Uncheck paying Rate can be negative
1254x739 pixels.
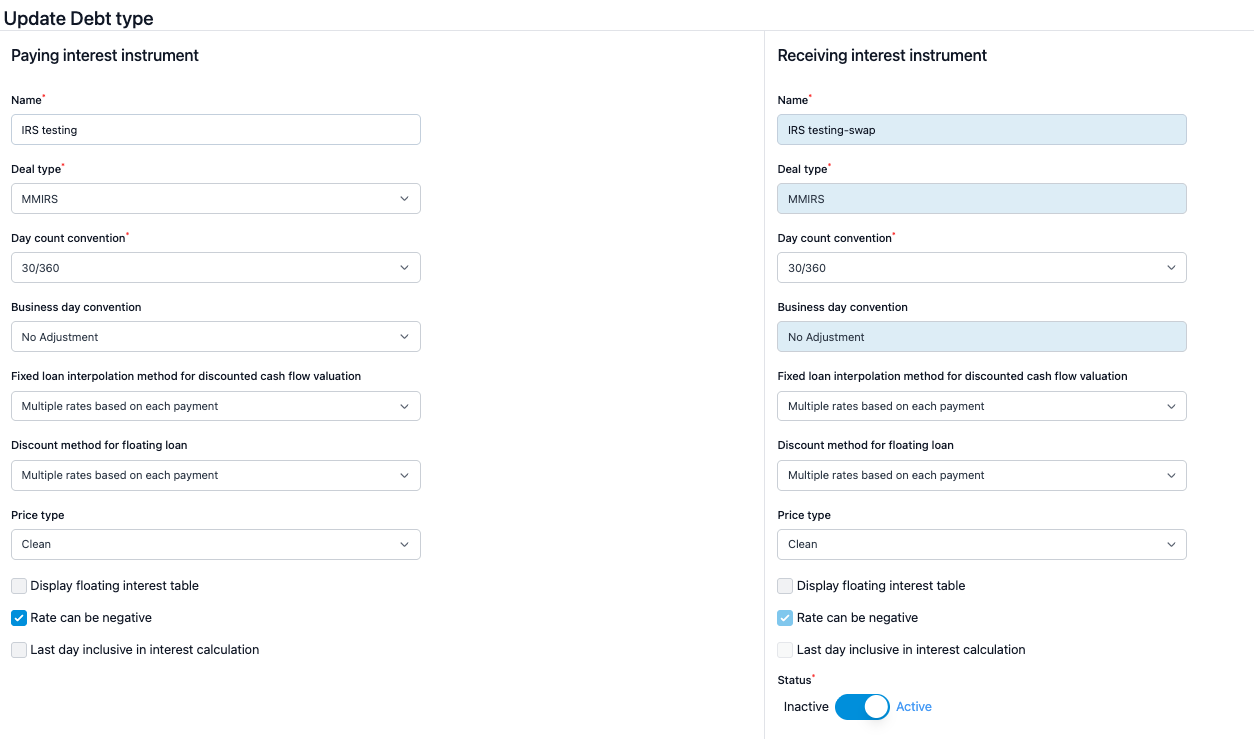pos(19,618)
